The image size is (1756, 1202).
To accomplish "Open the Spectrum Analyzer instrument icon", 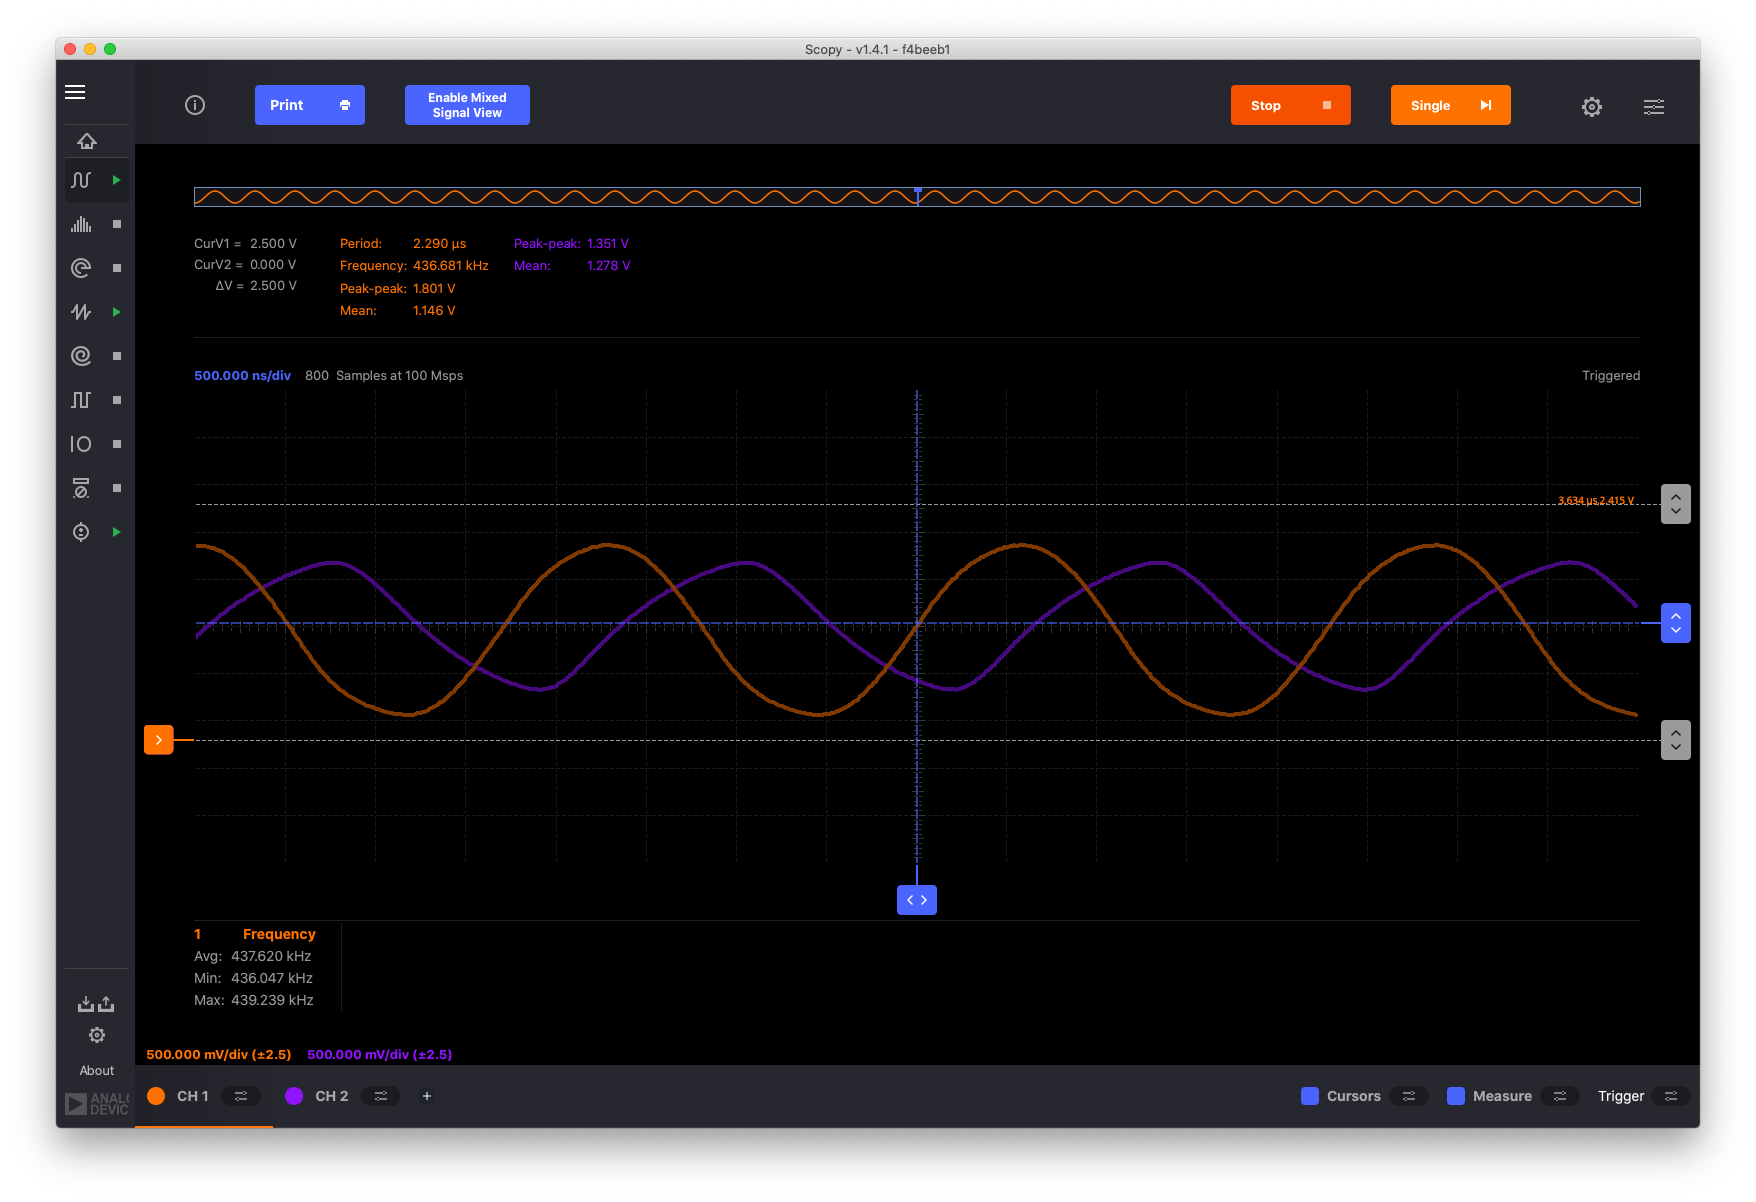I will (81, 224).
